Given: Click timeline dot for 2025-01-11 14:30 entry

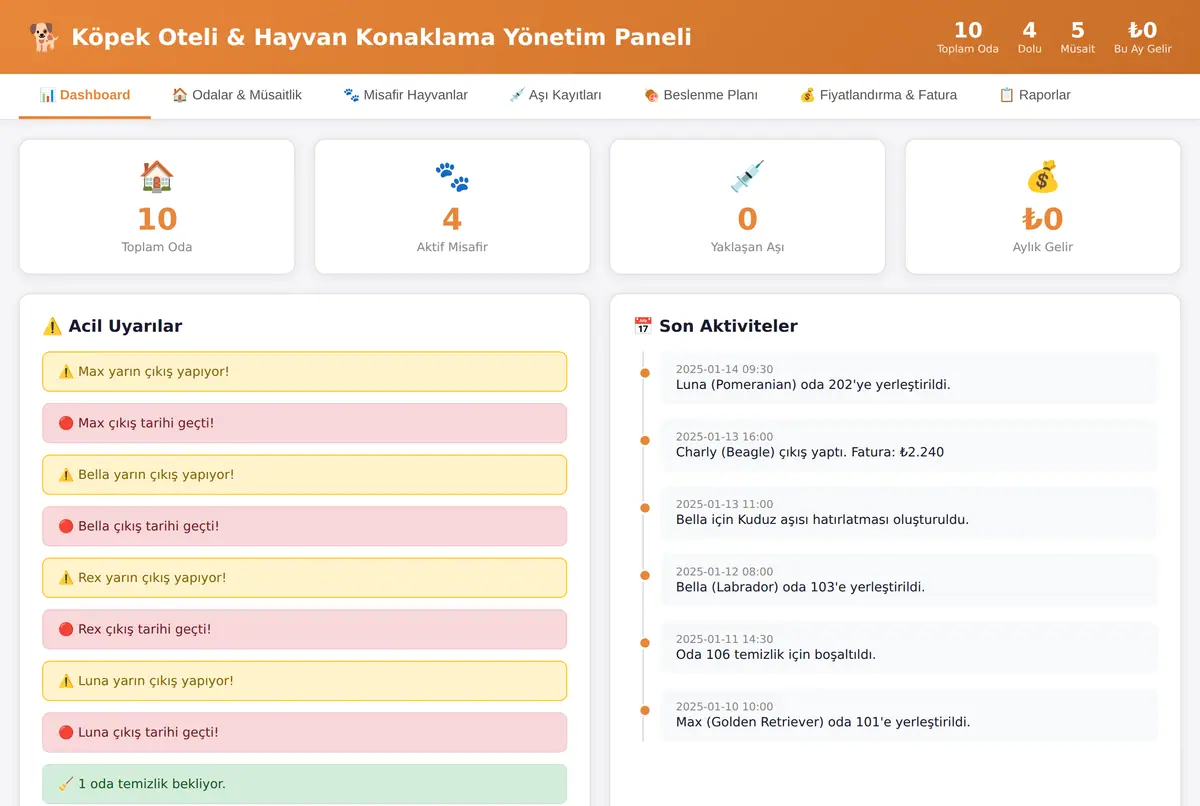Looking at the screenshot, I should click(645, 642).
